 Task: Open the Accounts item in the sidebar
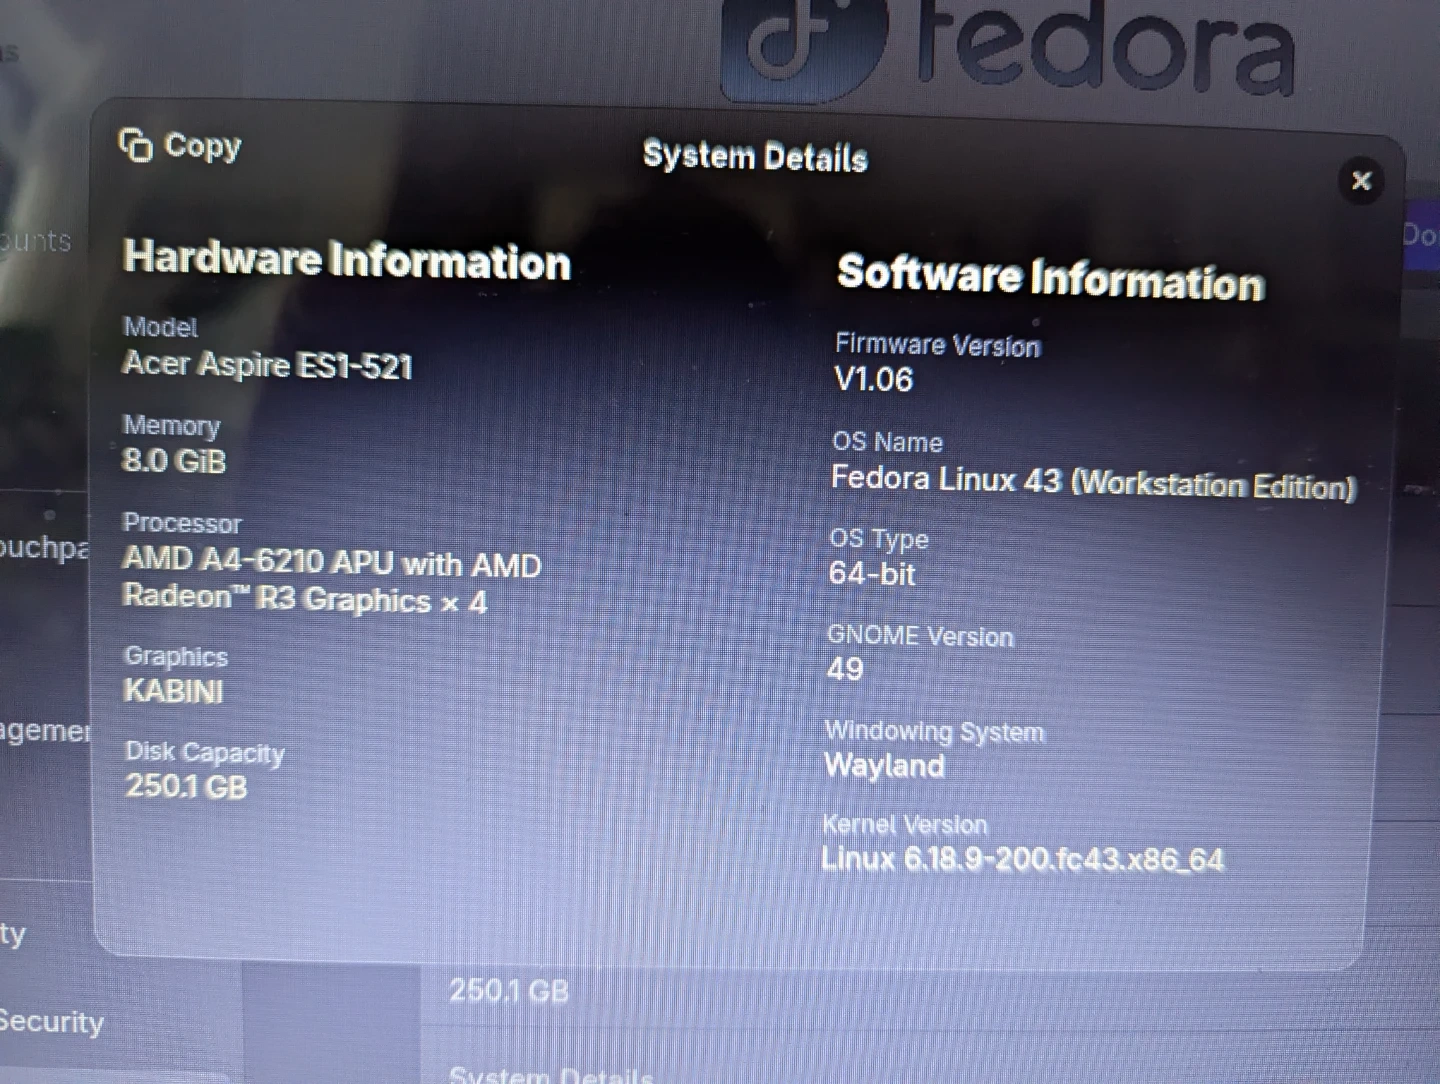36,241
